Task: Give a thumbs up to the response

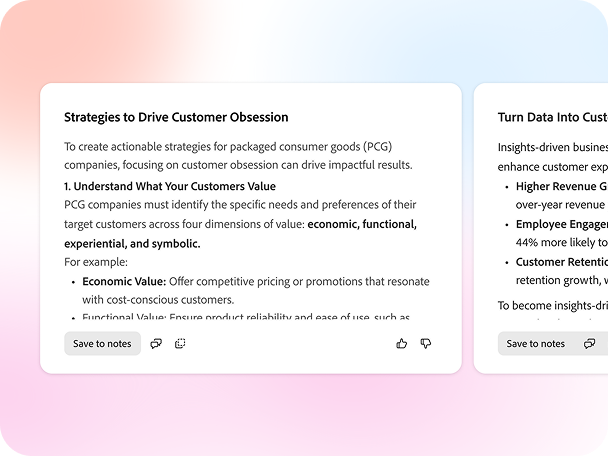Action: tap(402, 343)
